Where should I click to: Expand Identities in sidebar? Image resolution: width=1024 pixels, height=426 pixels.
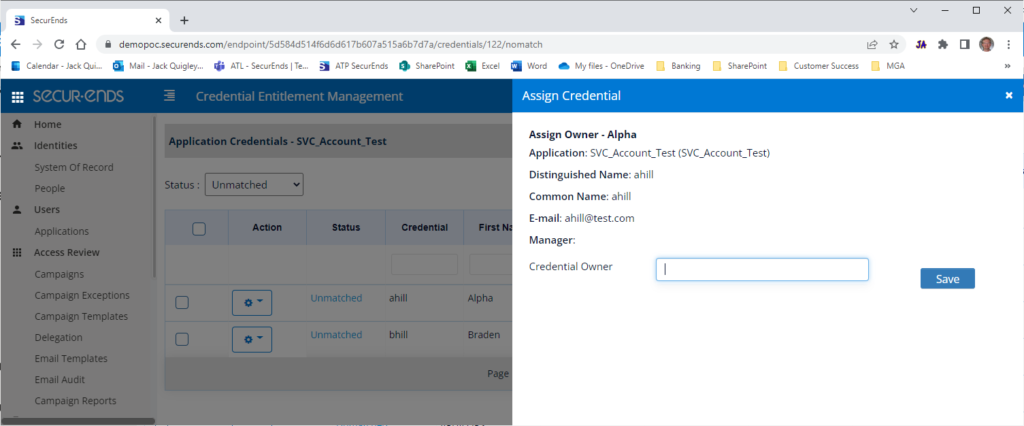click(56, 145)
